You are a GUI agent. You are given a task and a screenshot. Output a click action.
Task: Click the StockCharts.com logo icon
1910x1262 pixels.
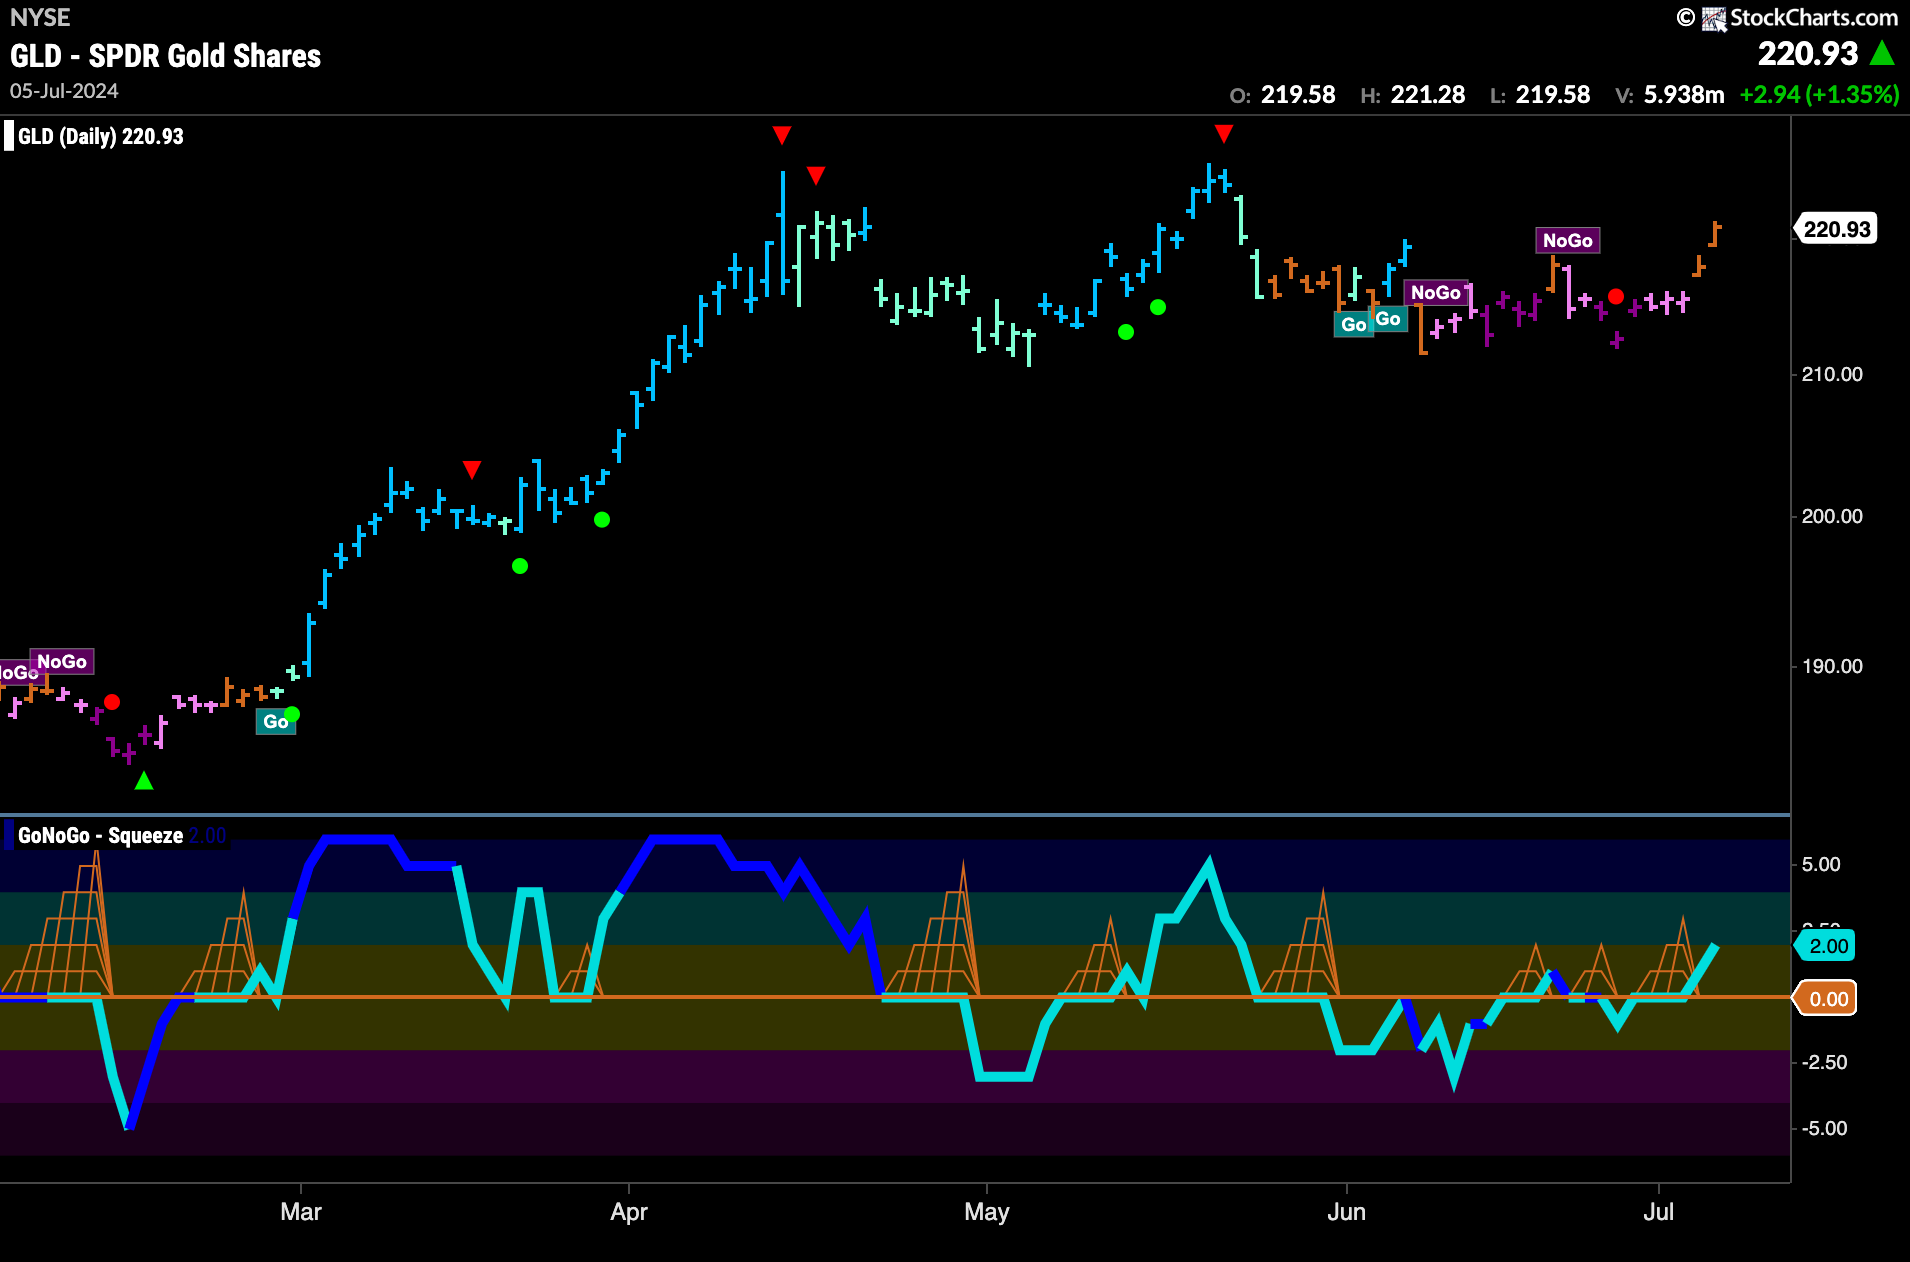(x=1715, y=18)
